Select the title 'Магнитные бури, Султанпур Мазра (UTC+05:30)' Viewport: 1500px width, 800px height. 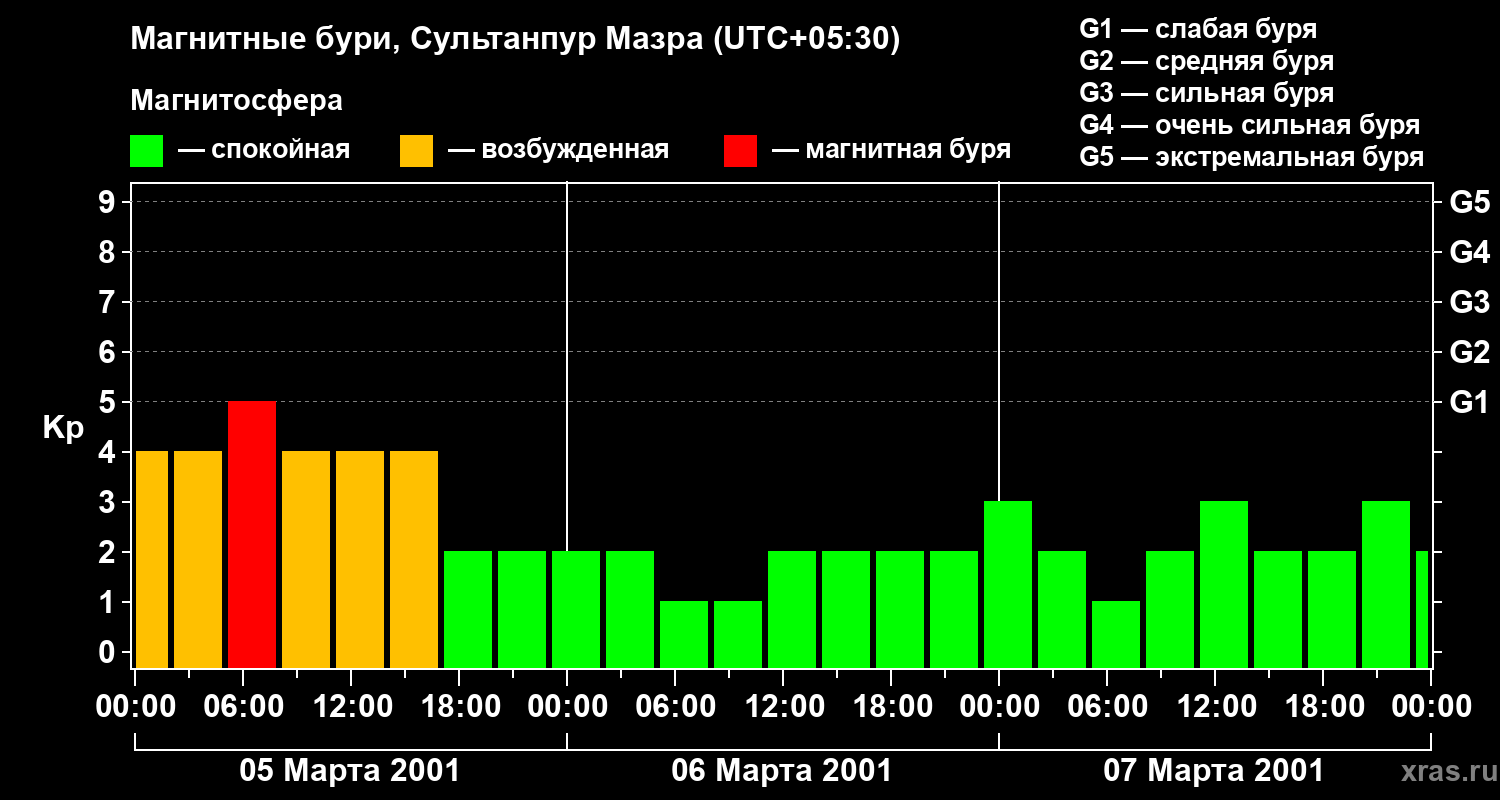coord(516,40)
